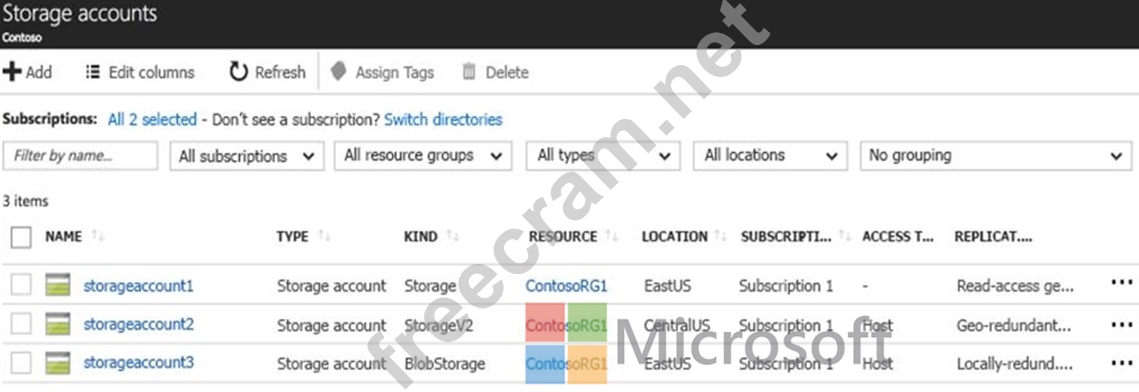Click the storageaccount1 storage icon

click(57, 285)
